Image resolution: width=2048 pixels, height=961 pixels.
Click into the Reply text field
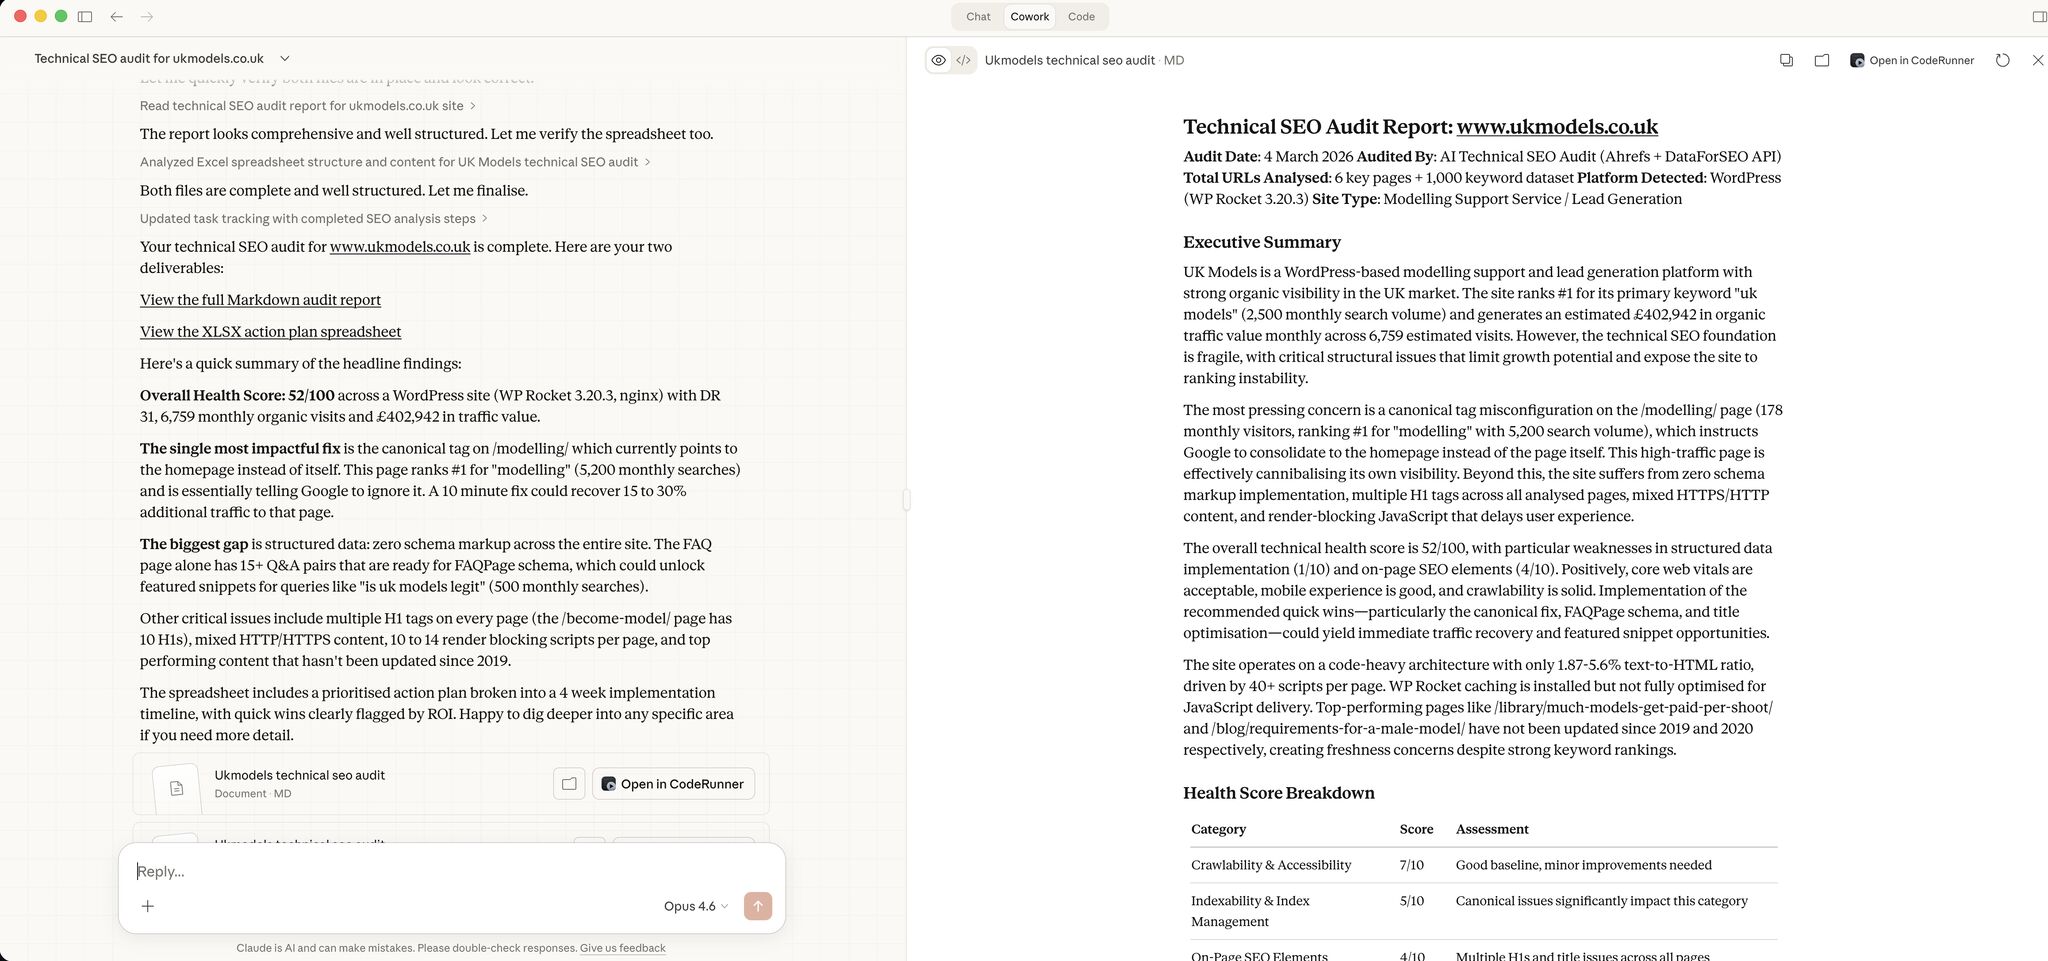click(x=450, y=872)
